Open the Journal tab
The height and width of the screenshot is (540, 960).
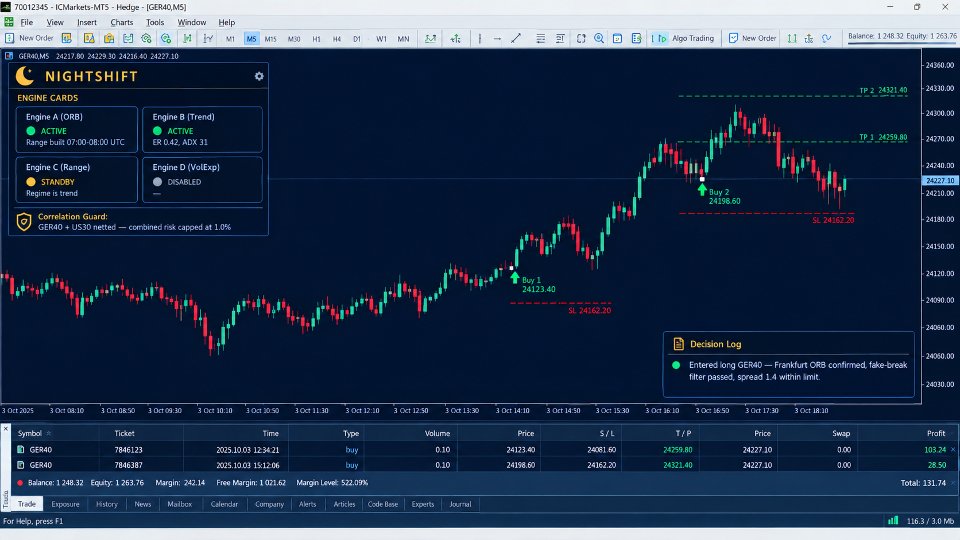coord(460,504)
